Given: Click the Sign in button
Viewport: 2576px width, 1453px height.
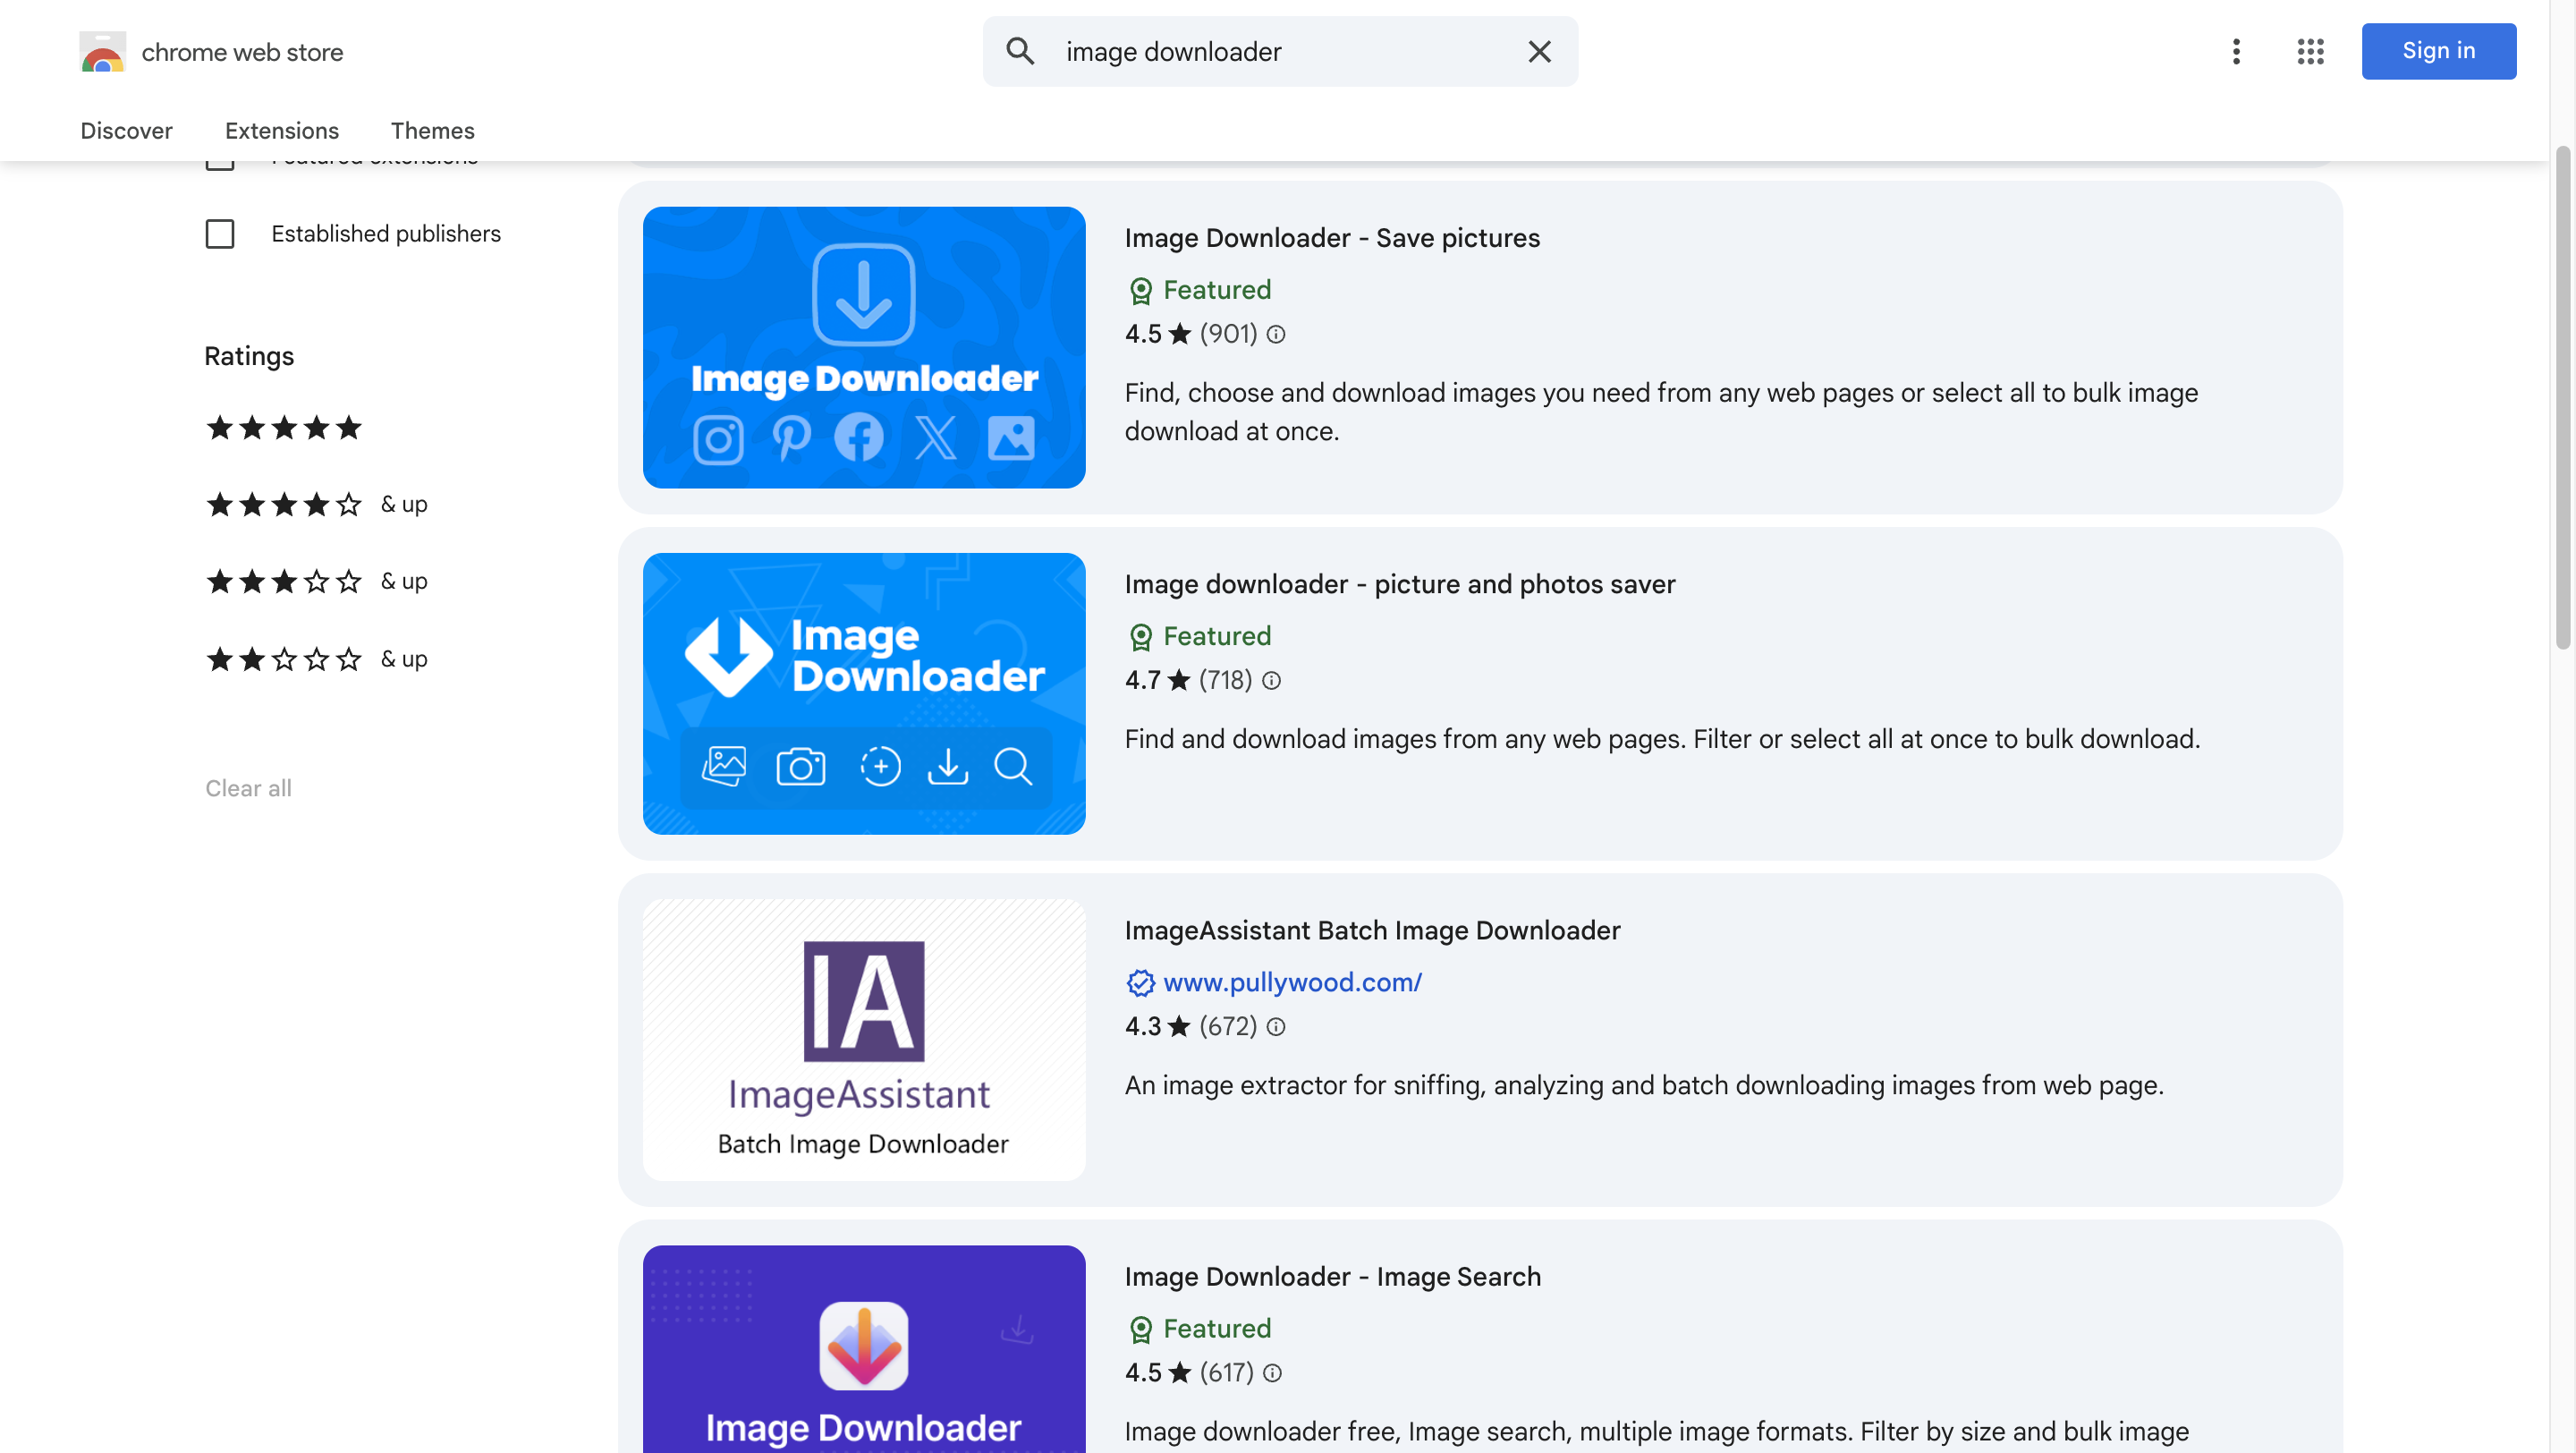Looking at the screenshot, I should pos(2438,51).
